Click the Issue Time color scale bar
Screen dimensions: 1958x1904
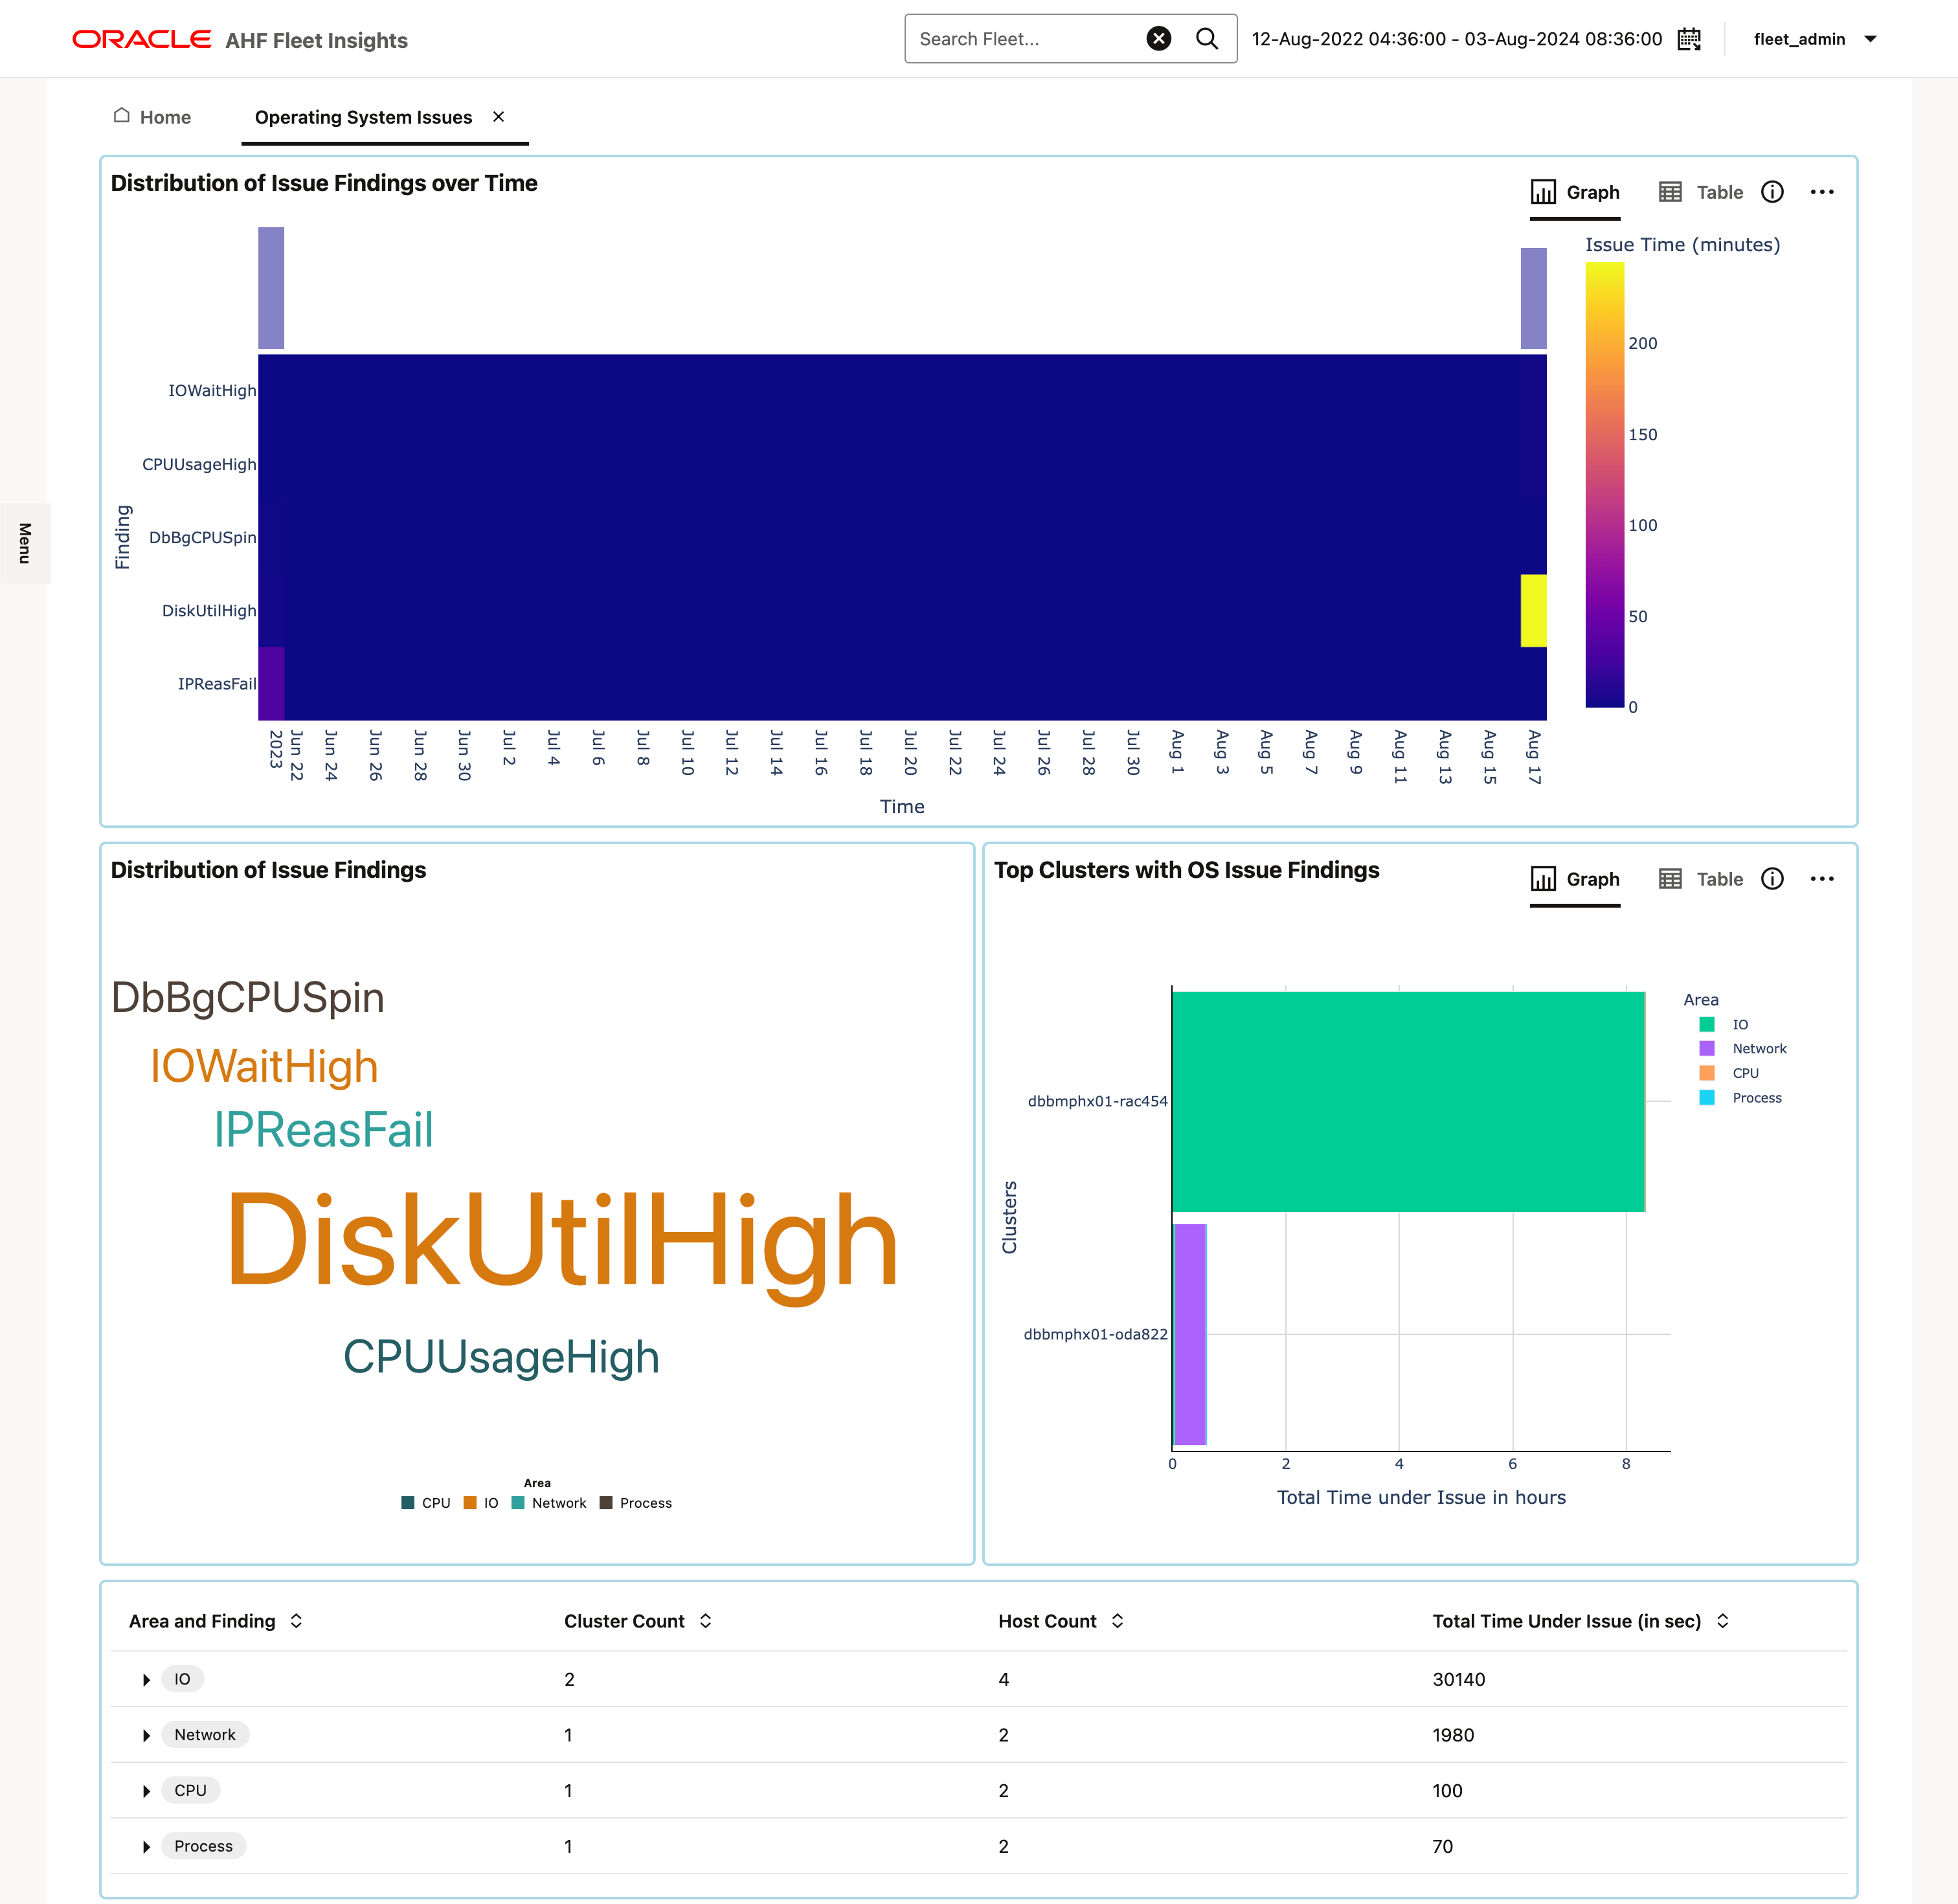point(1604,485)
